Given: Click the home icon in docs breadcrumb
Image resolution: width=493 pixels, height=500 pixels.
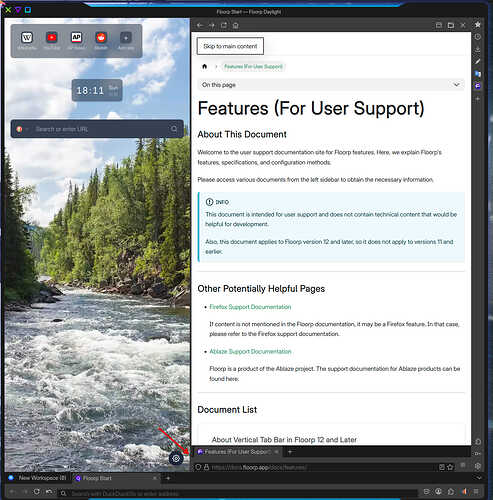Looking at the screenshot, I should tap(205, 66).
